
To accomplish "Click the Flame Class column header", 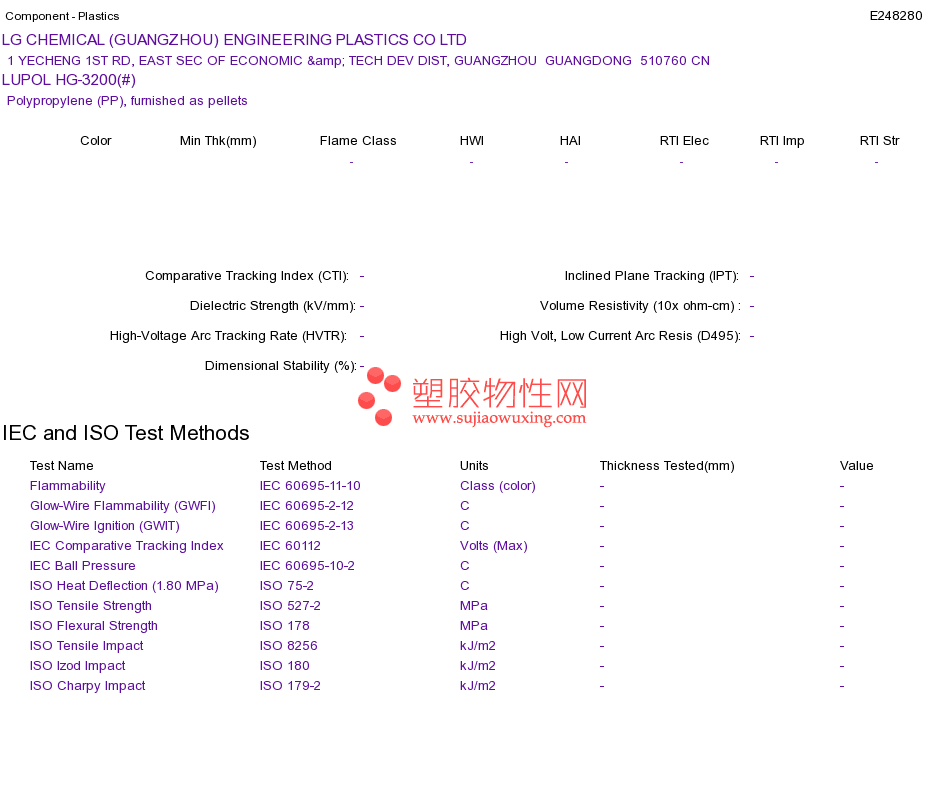I will click(358, 141).
